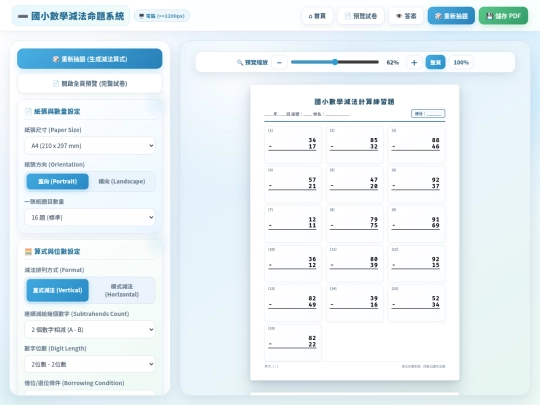Click the 算式與位數設定 section icon
The height and width of the screenshot is (405, 540).
pos(28,251)
